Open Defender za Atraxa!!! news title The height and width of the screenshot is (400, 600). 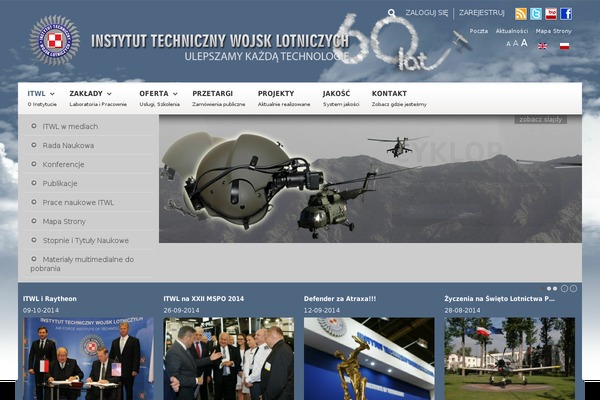click(x=340, y=299)
